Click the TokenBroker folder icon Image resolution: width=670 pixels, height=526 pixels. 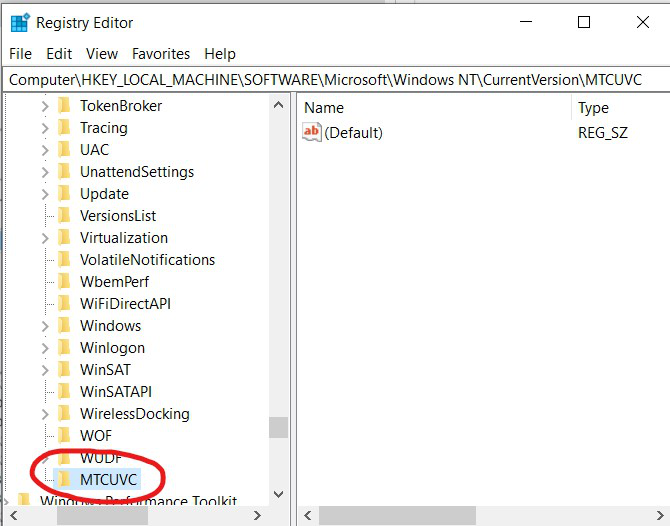click(x=64, y=105)
